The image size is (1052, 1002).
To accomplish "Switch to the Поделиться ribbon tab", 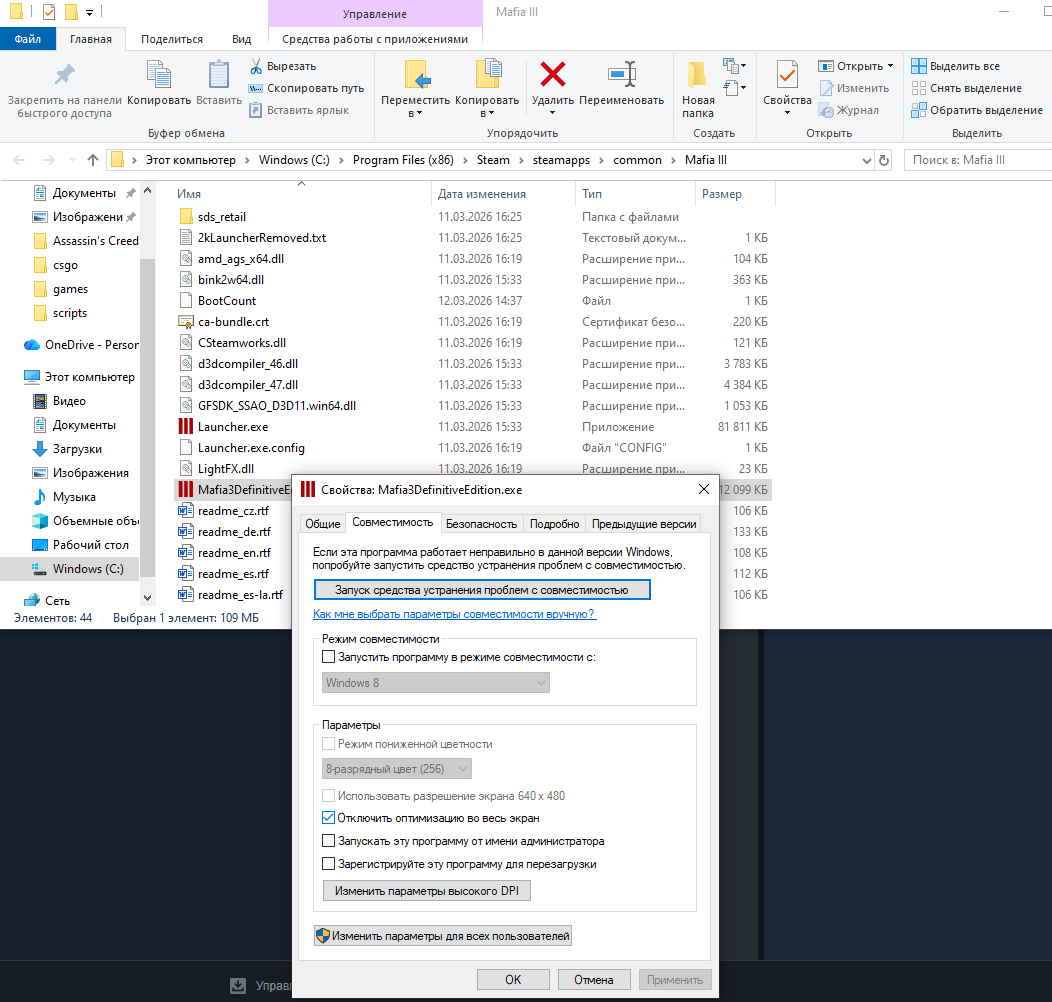I will [172, 39].
